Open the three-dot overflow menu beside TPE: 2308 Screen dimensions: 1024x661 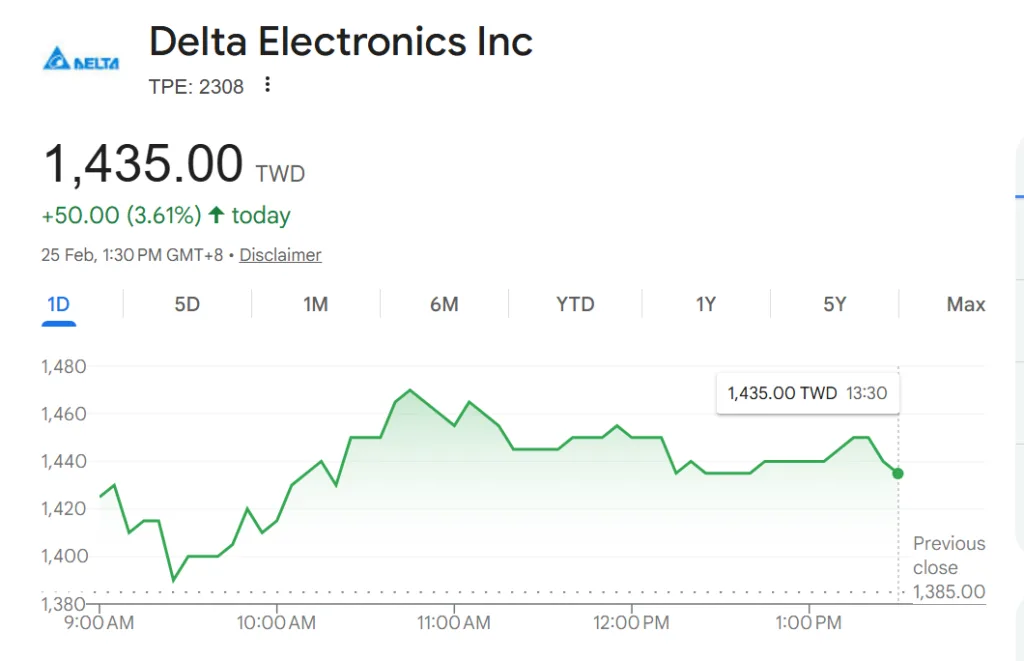coord(268,86)
